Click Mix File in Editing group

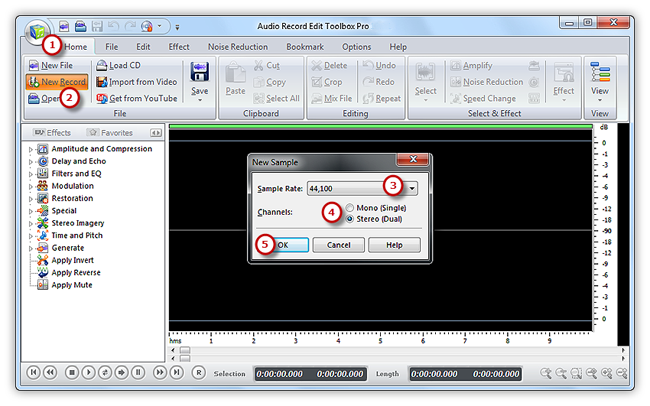tap(332, 99)
